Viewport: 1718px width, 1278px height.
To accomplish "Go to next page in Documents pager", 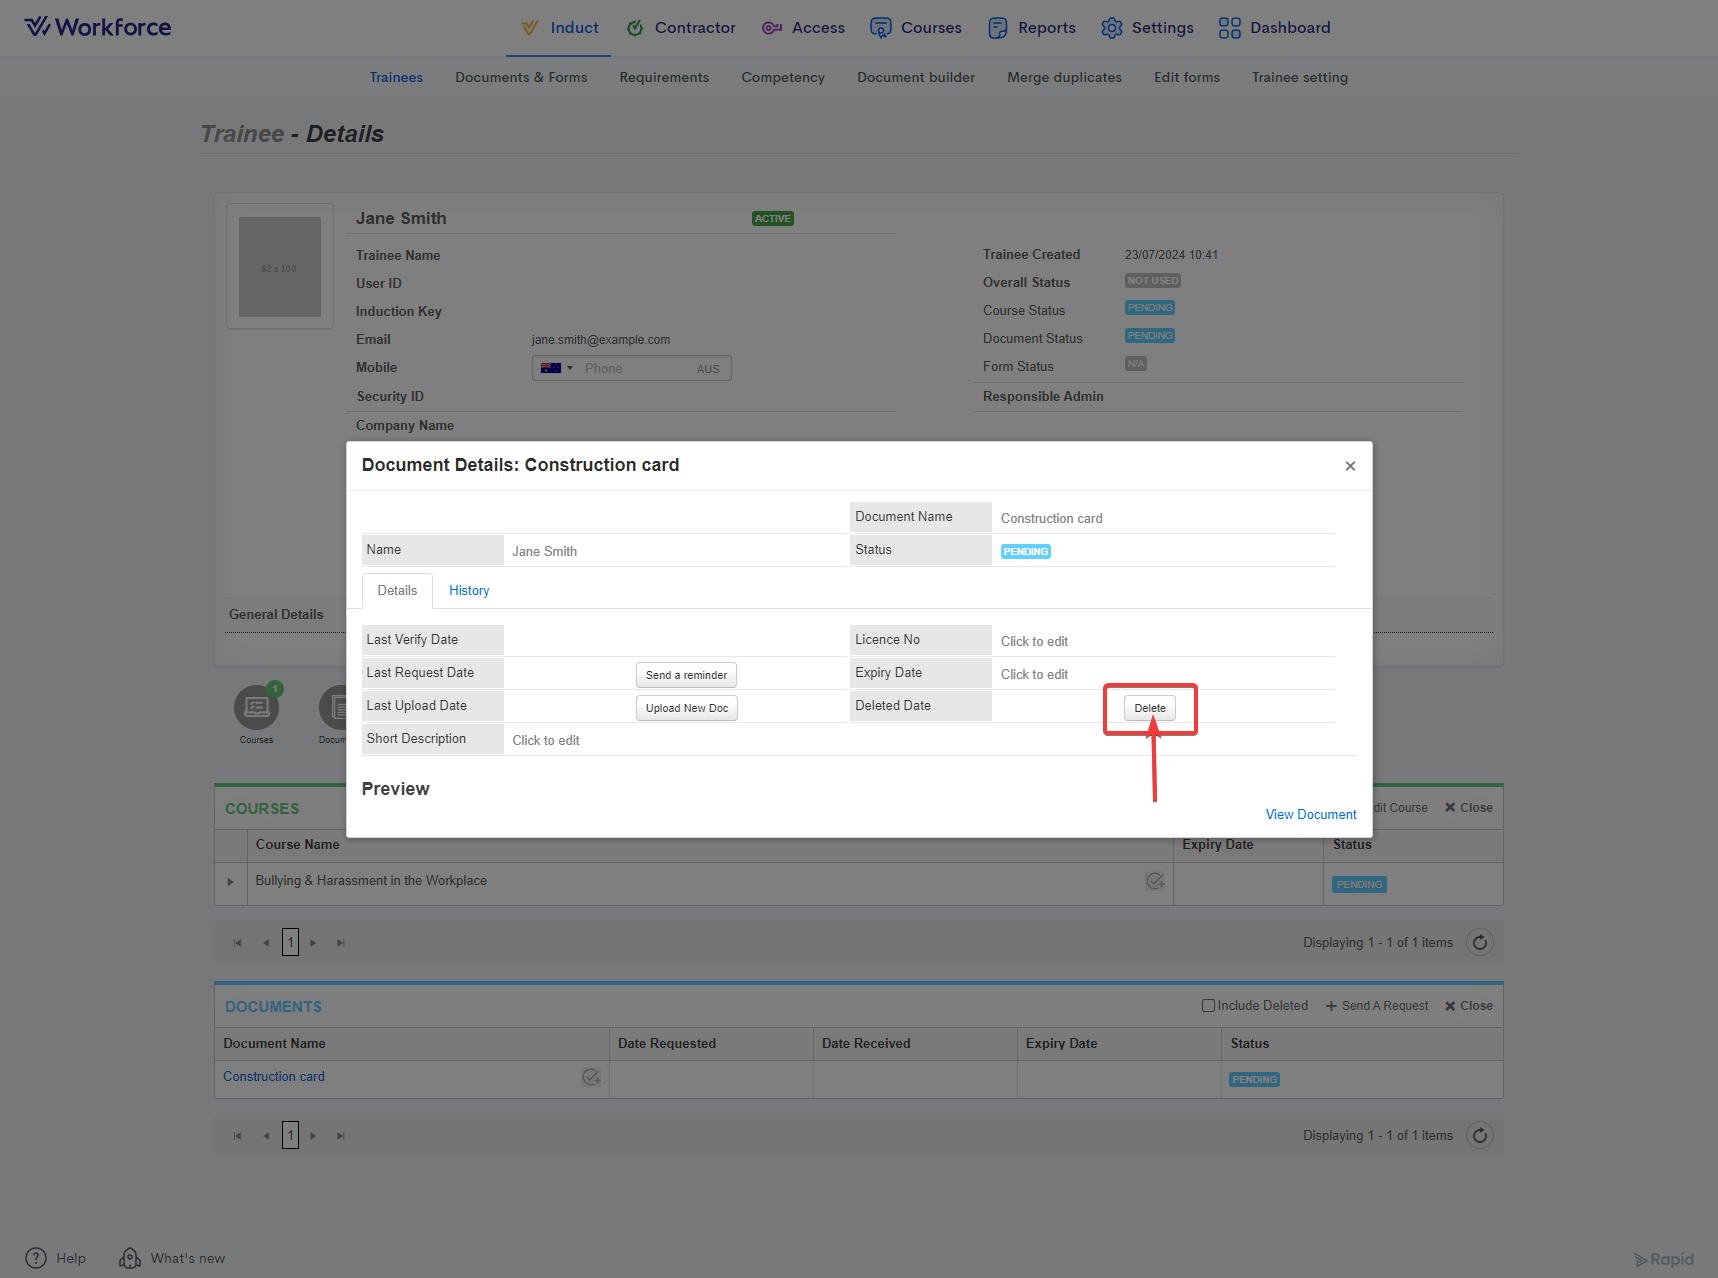I will (313, 1136).
